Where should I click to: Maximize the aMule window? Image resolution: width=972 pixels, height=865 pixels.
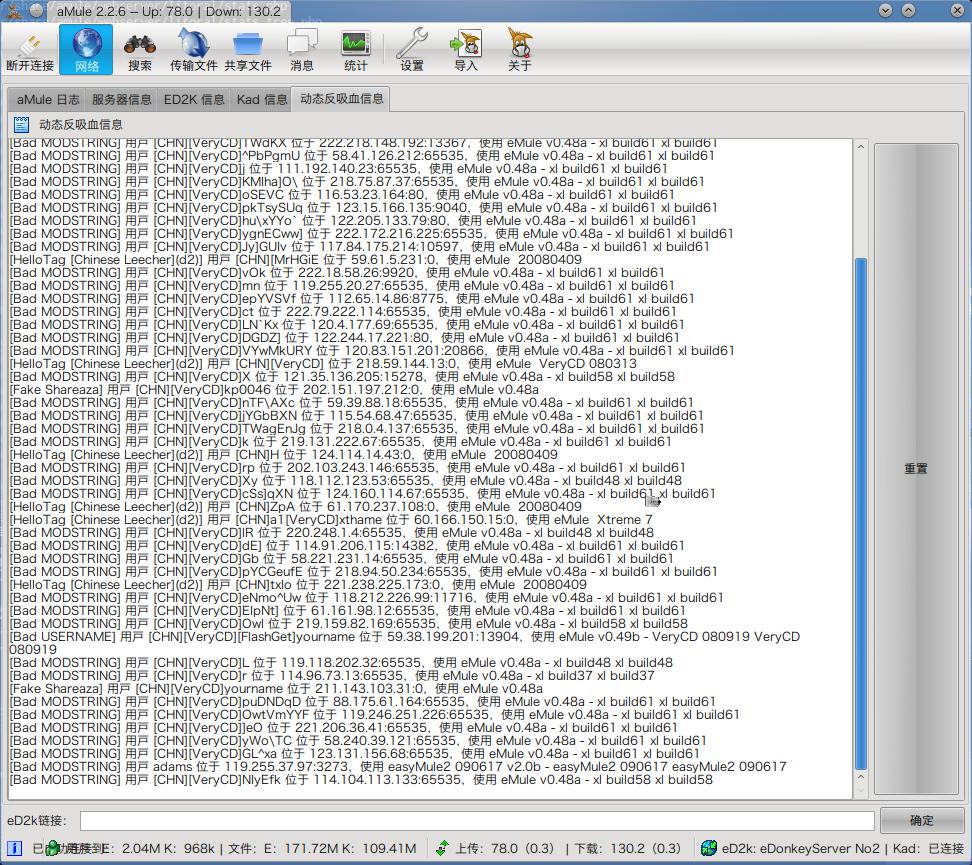pyautogui.click(x=908, y=11)
